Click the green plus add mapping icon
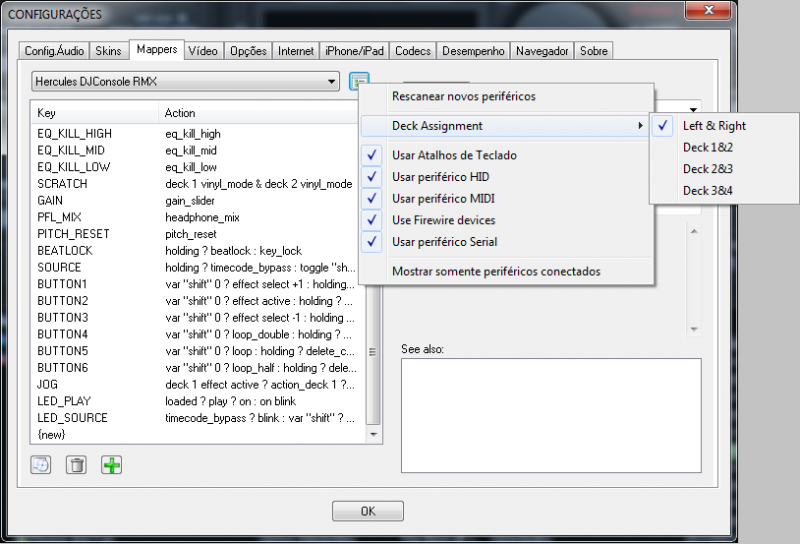 111,465
